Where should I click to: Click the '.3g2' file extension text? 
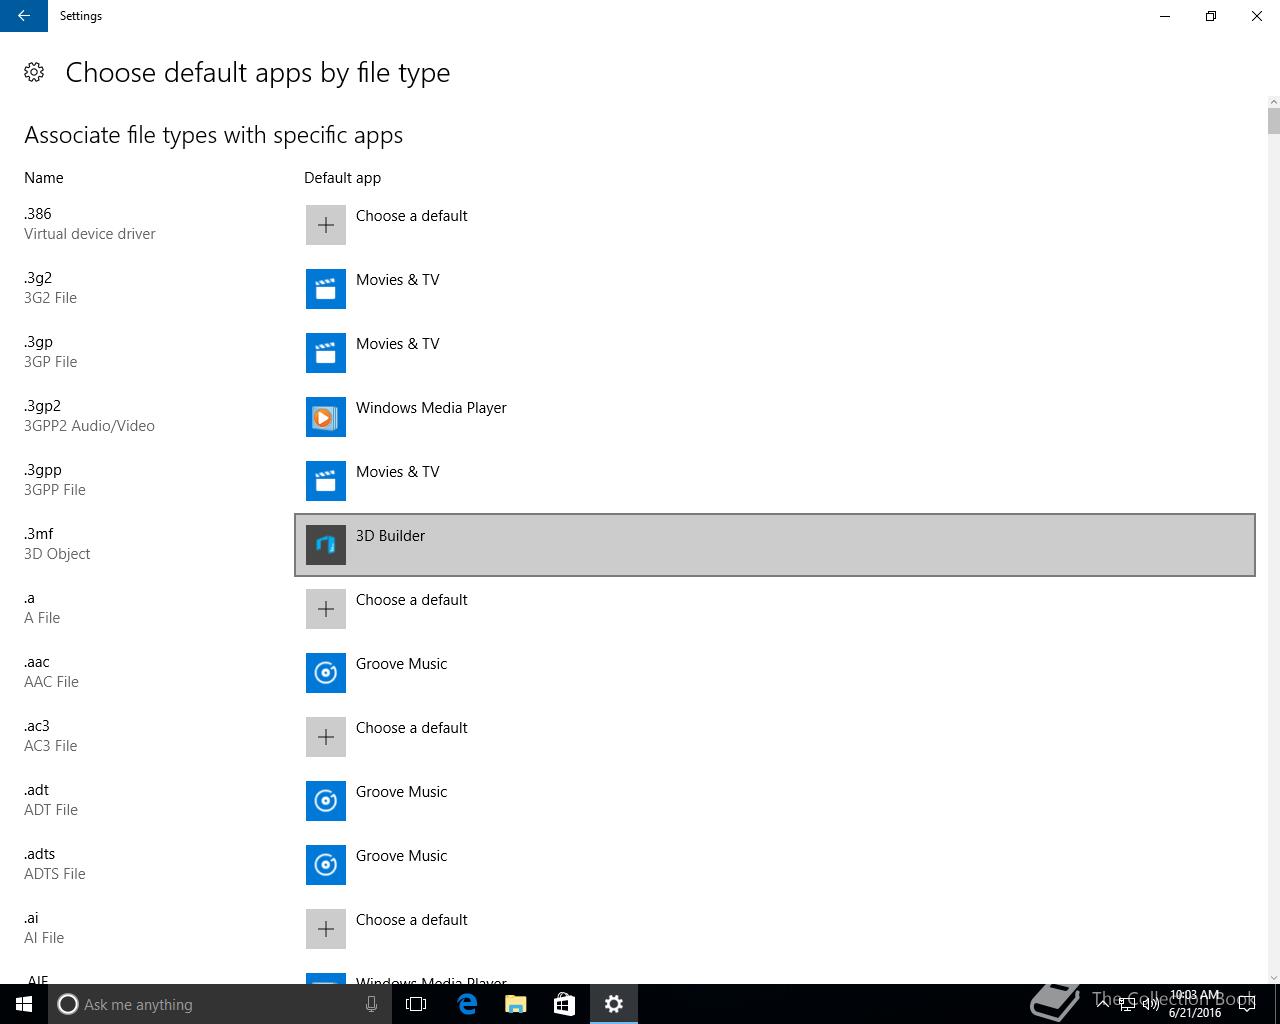click(38, 278)
